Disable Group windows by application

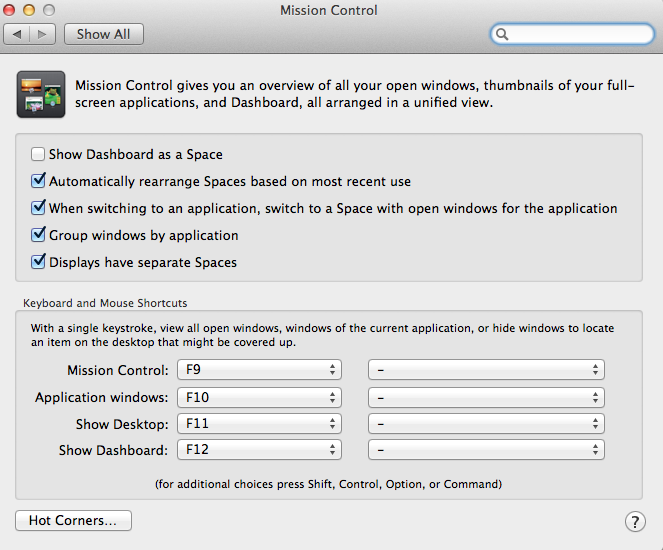pos(38,235)
